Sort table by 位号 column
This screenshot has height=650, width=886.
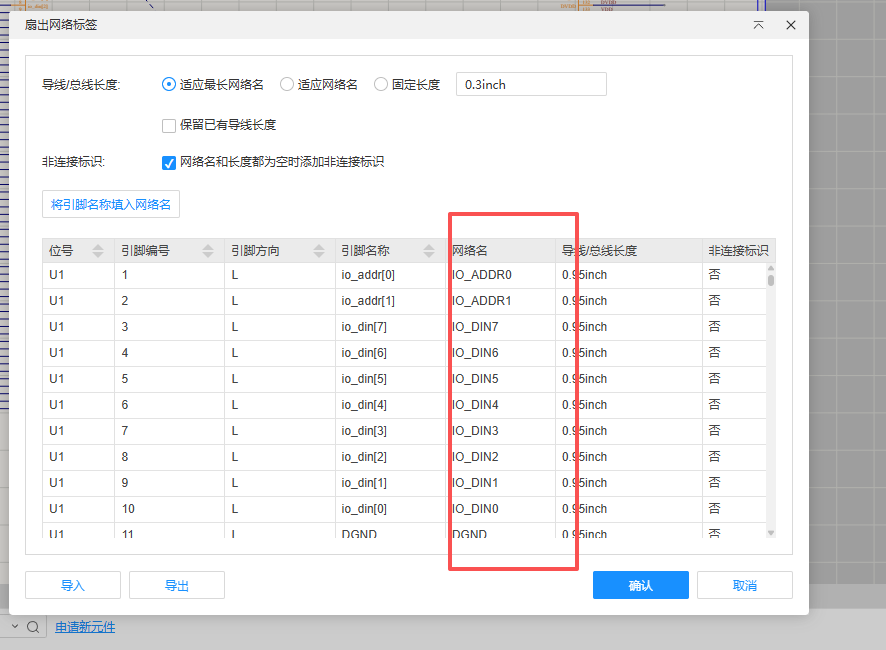[97, 251]
